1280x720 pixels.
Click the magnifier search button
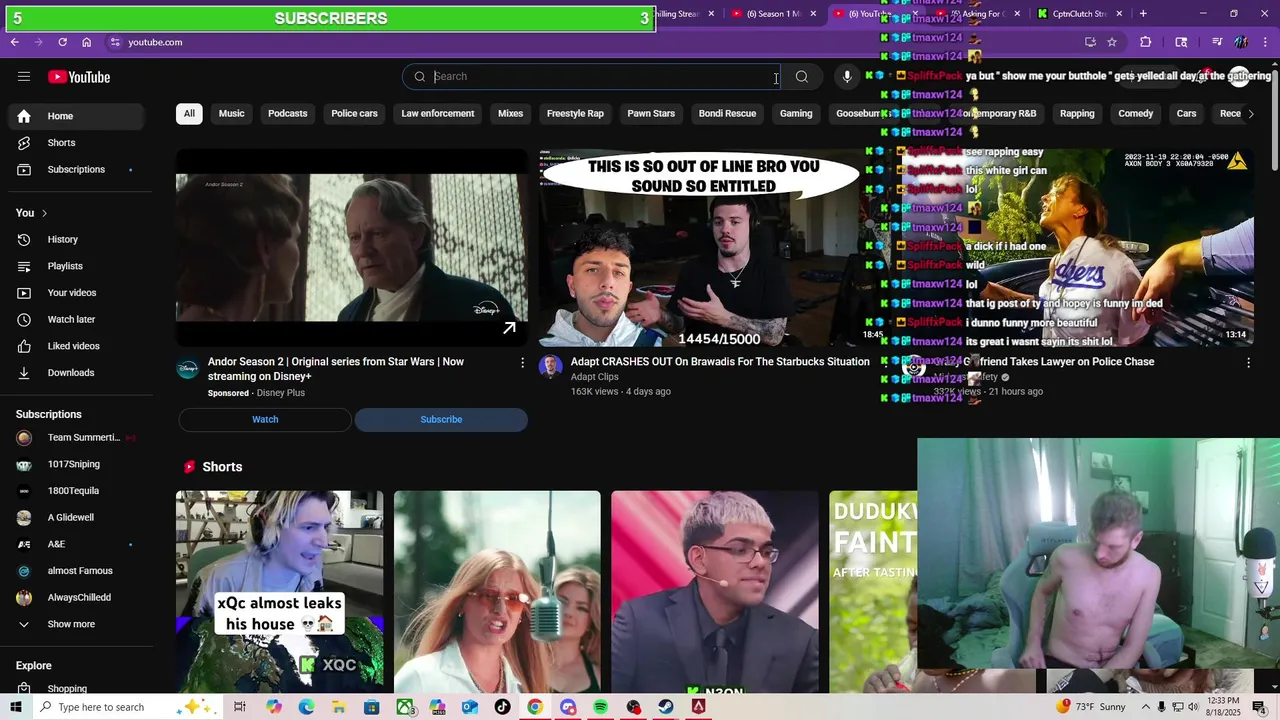(802, 77)
